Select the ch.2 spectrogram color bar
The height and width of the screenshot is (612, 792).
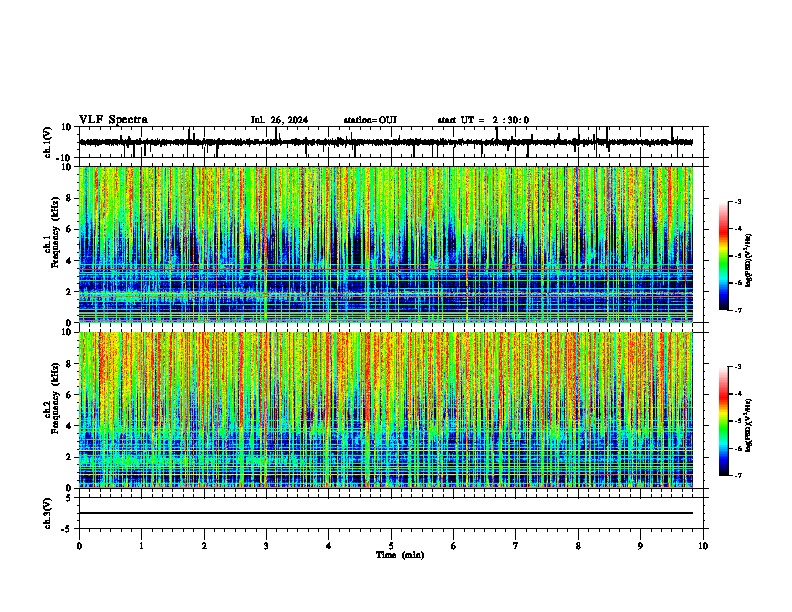coord(723,421)
